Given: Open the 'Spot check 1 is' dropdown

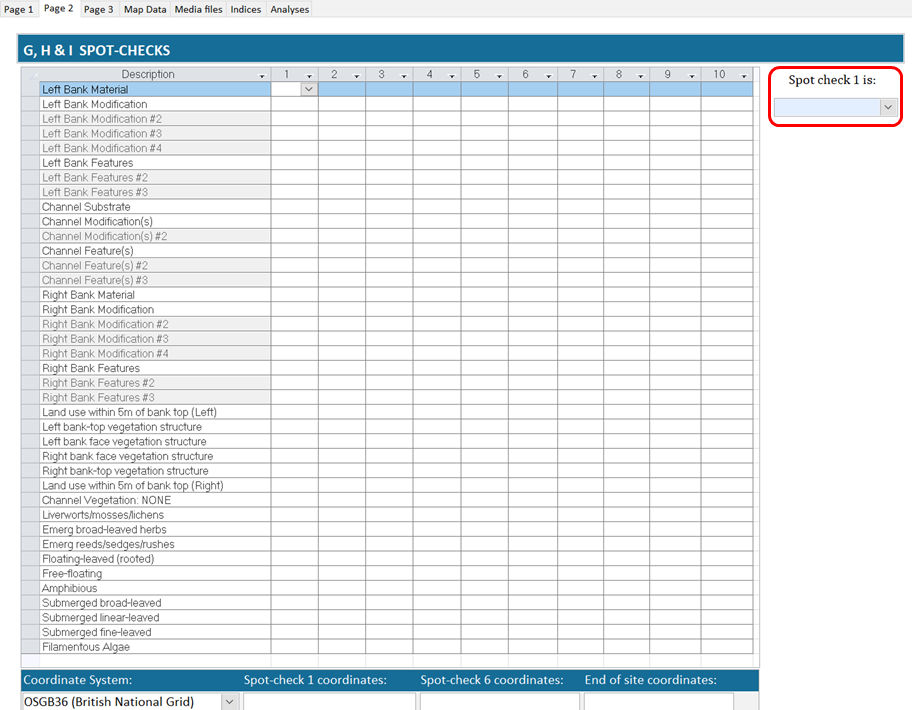Looking at the screenshot, I should [x=888, y=107].
